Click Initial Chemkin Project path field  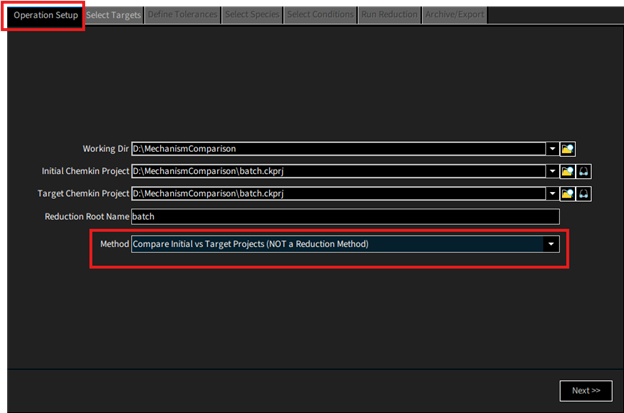[x=338, y=171]
